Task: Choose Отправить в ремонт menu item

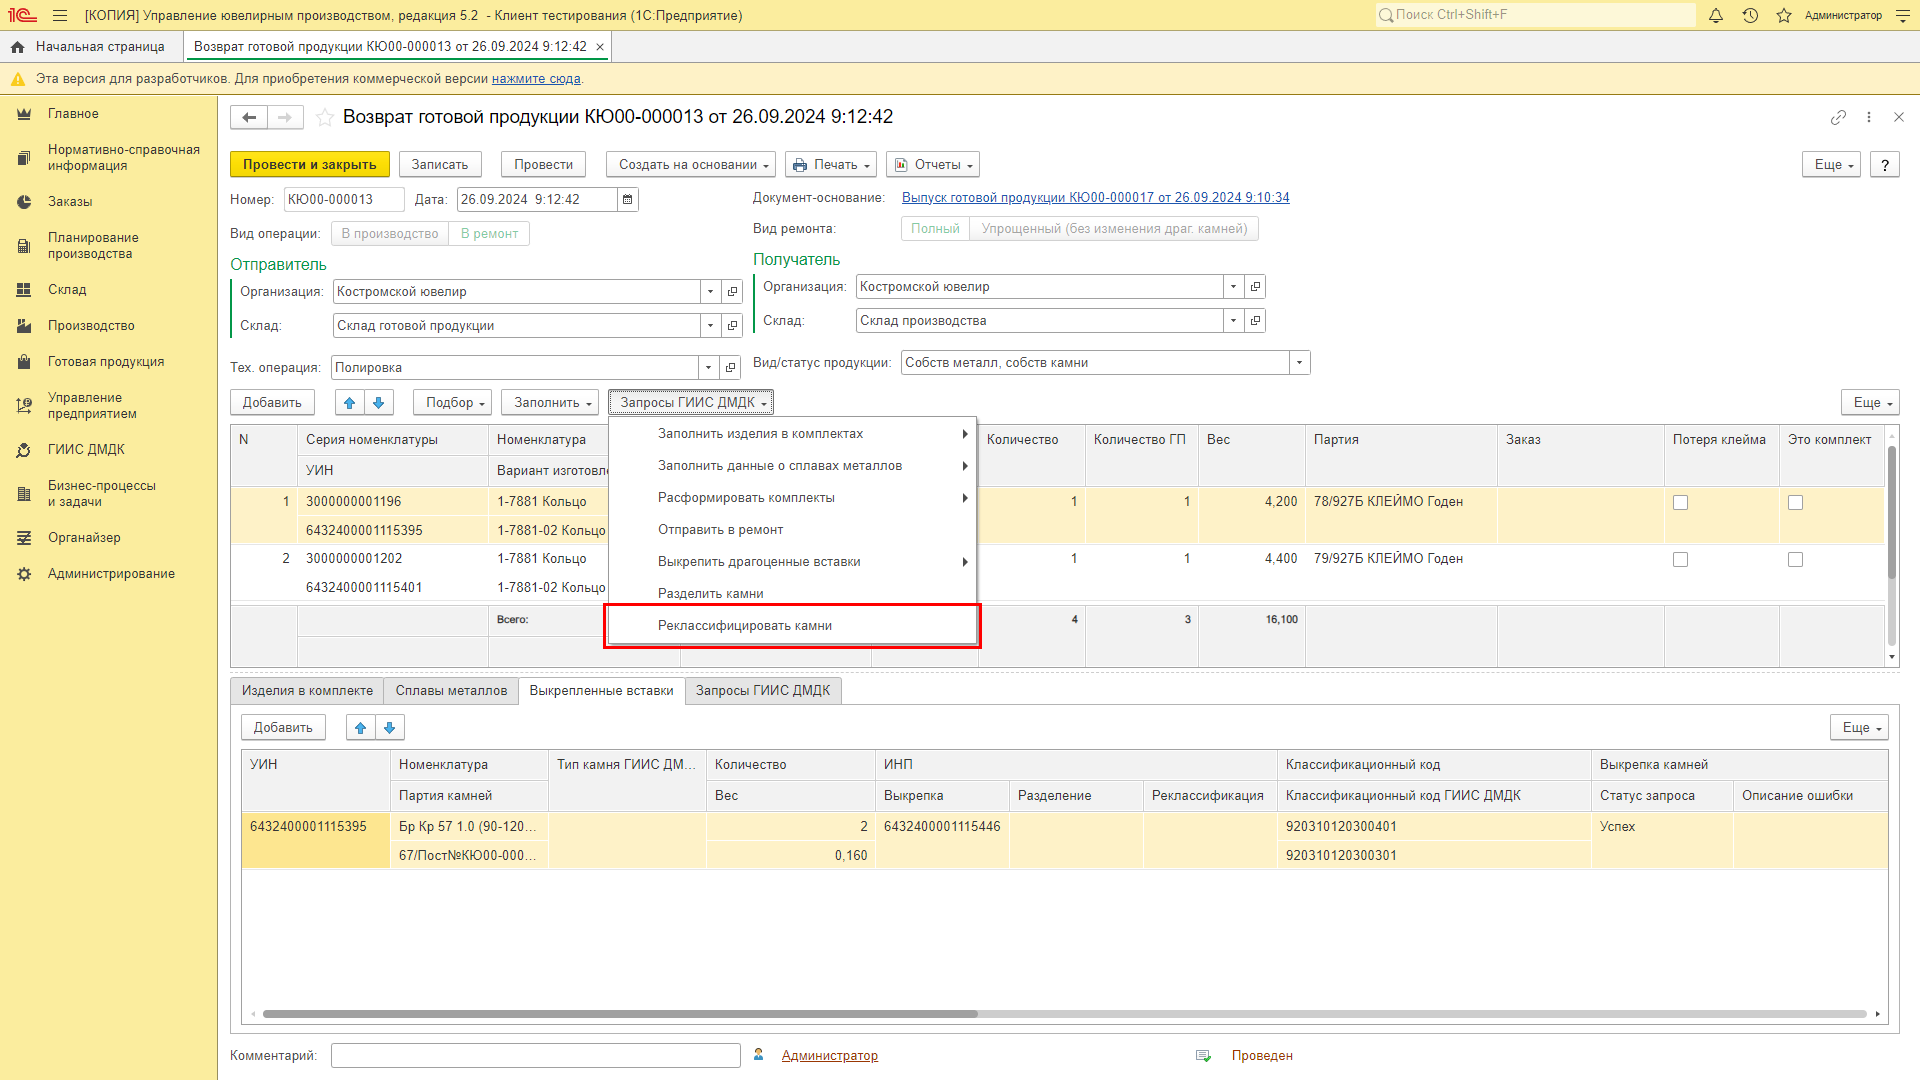Action: (792, 530)
